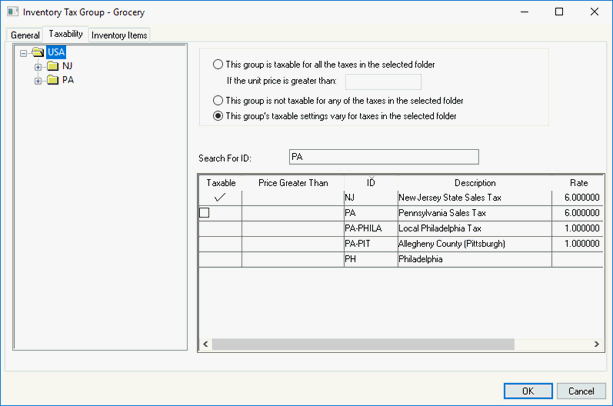The height and width of the screenshot is (406, 613).
Task: Click the Description column header
Action: click(x=474, y=183)
